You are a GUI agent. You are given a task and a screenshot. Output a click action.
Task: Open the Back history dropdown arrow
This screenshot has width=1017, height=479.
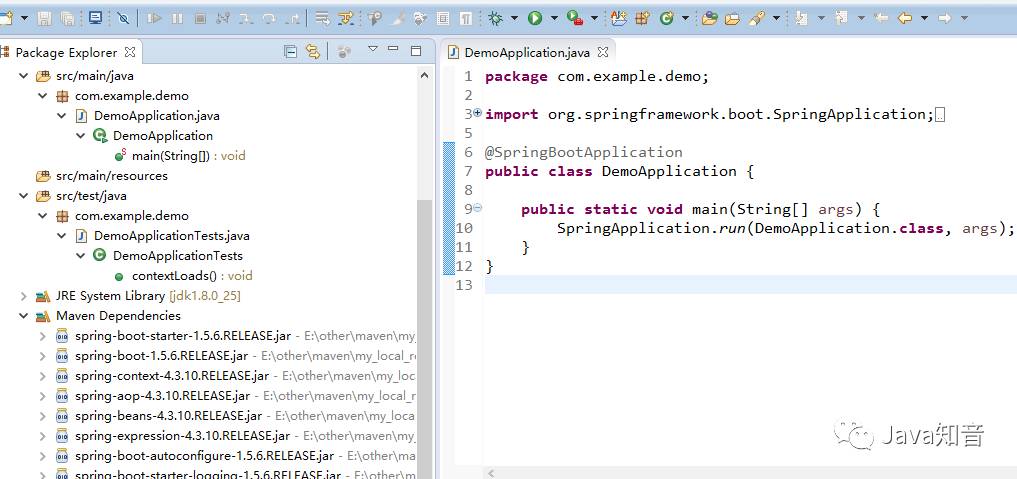pos(924,19)
